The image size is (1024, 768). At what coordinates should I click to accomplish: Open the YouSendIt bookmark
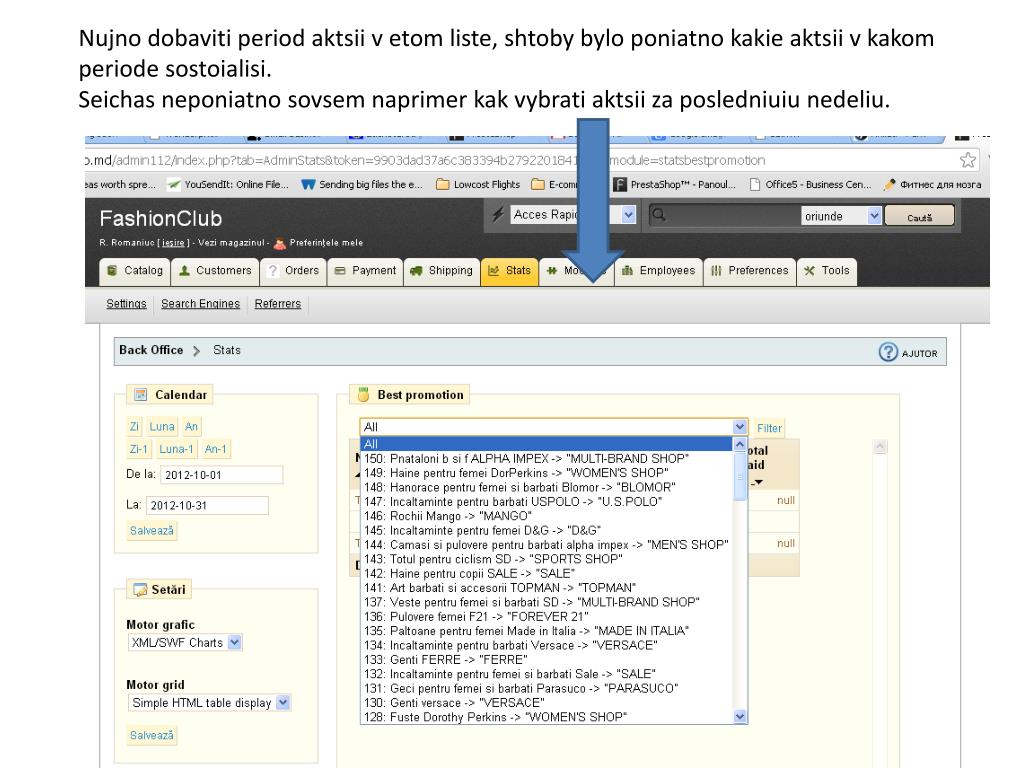[x=228, y=185]
